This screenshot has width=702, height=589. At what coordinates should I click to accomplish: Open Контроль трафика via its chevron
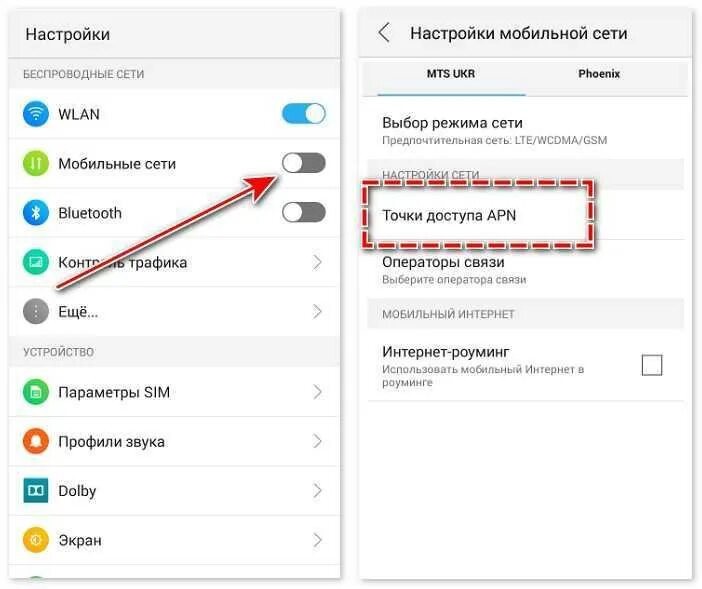coord(317,262)
